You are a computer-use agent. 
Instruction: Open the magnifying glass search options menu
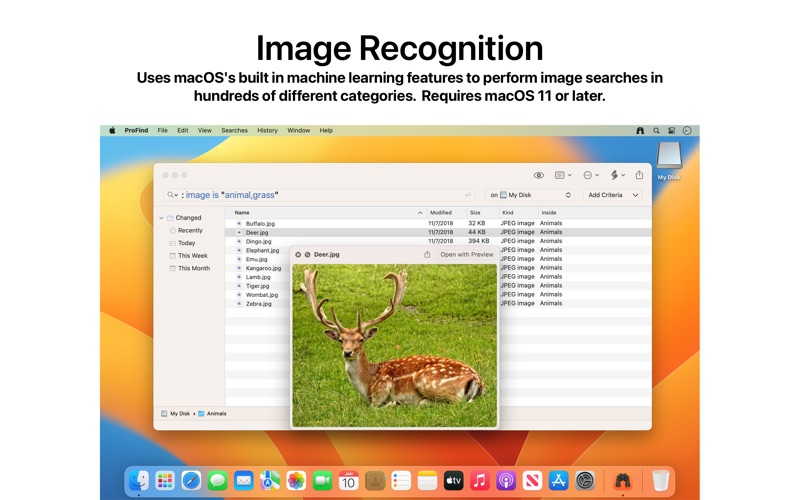click(x=173, y=195)
